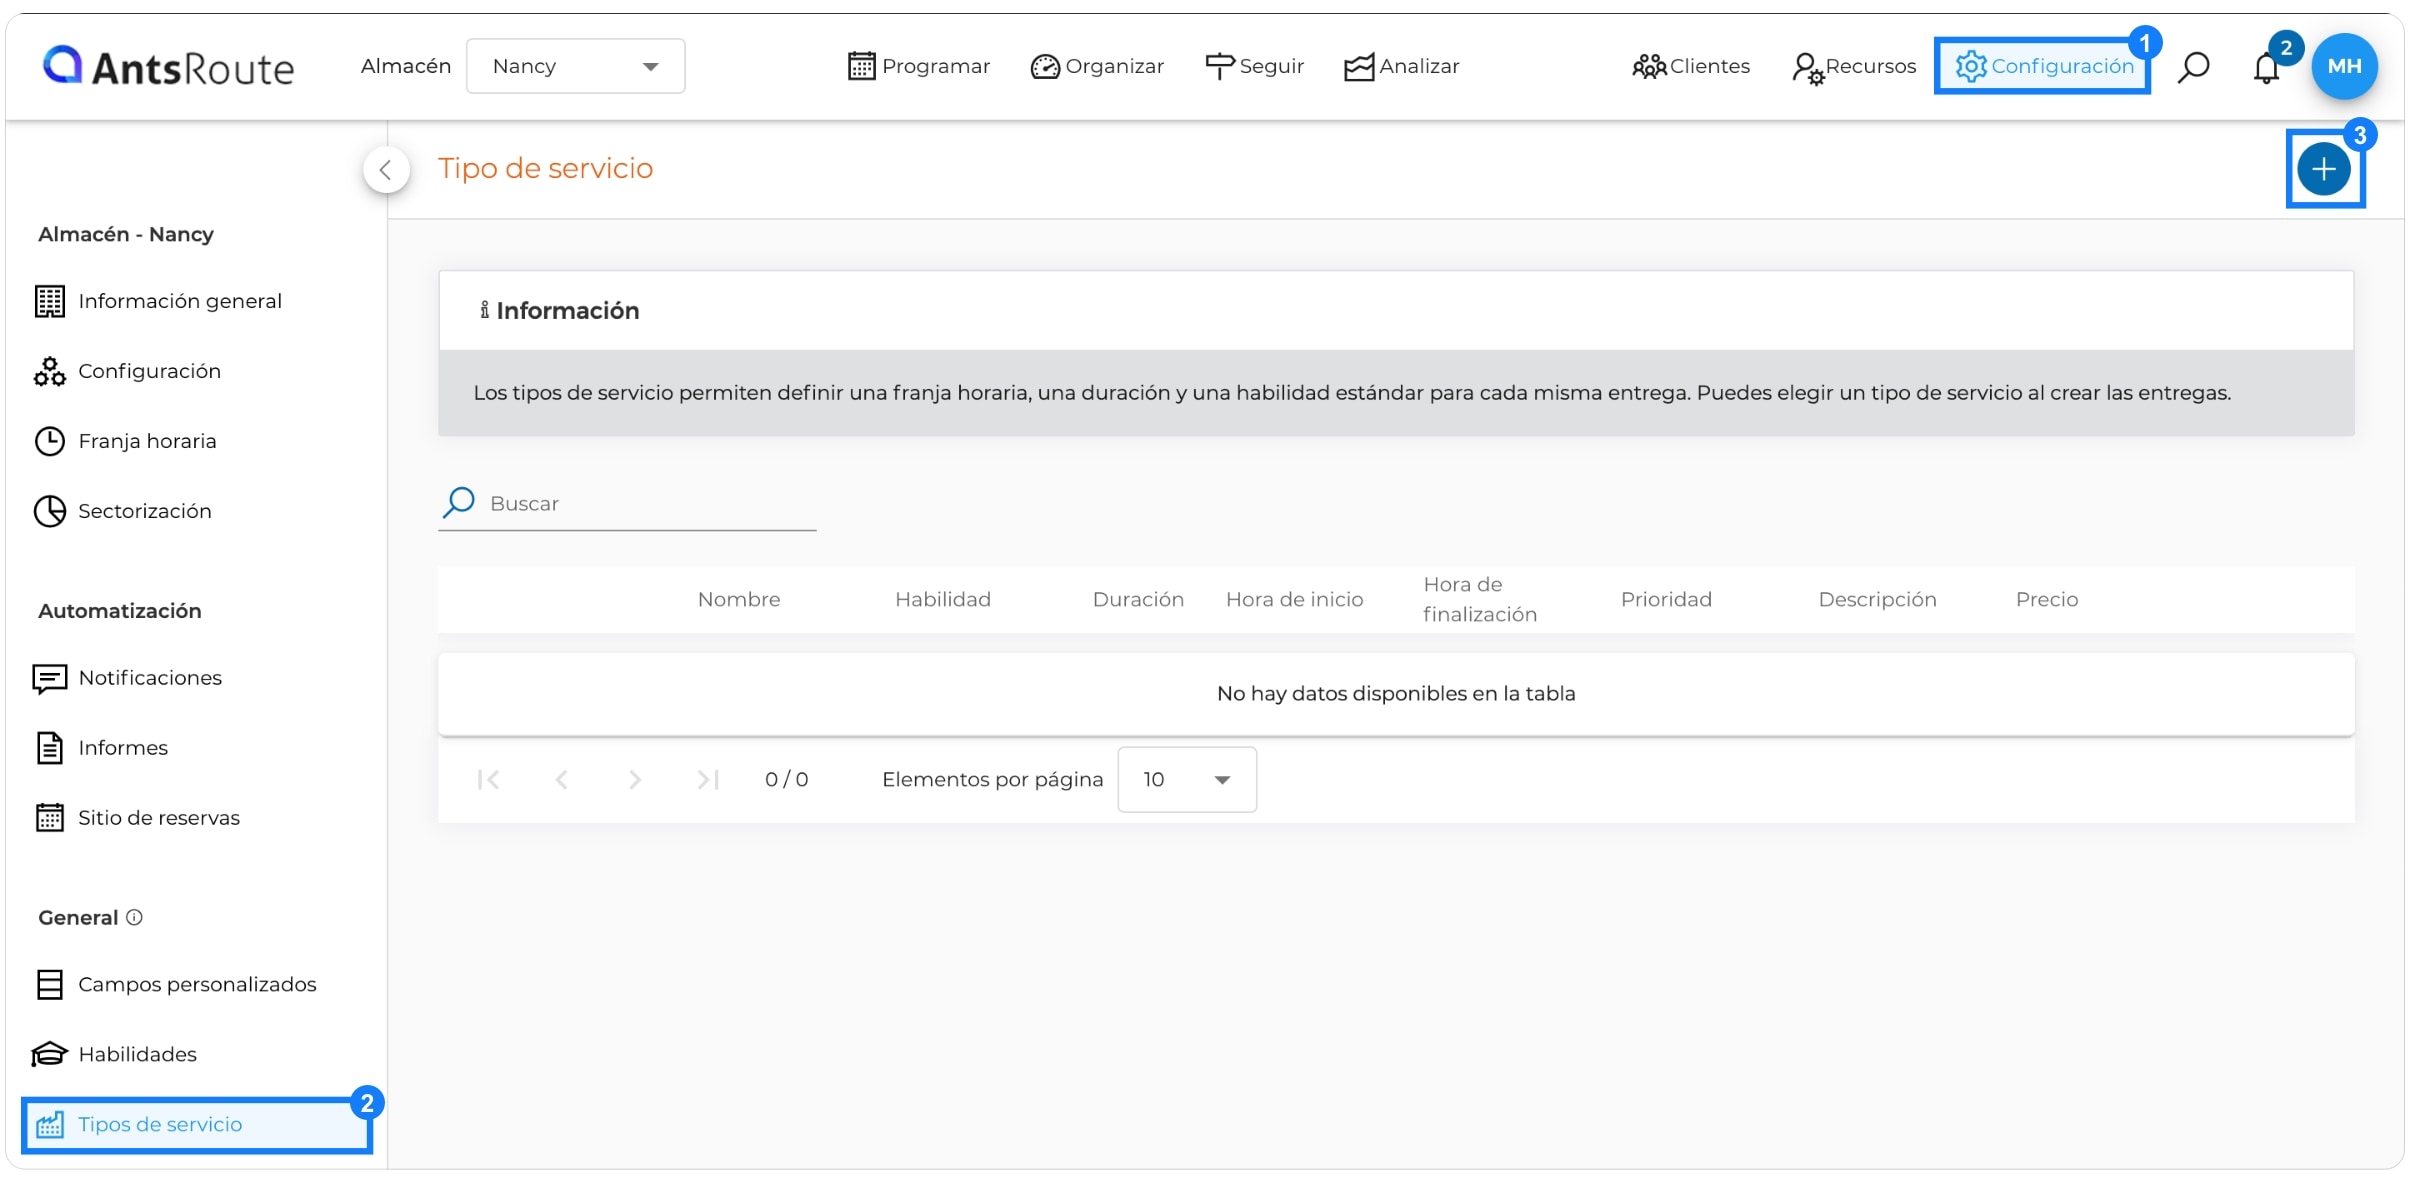
Task: Open Elementos por página dropdown
Action: [x=1187, y=779]
